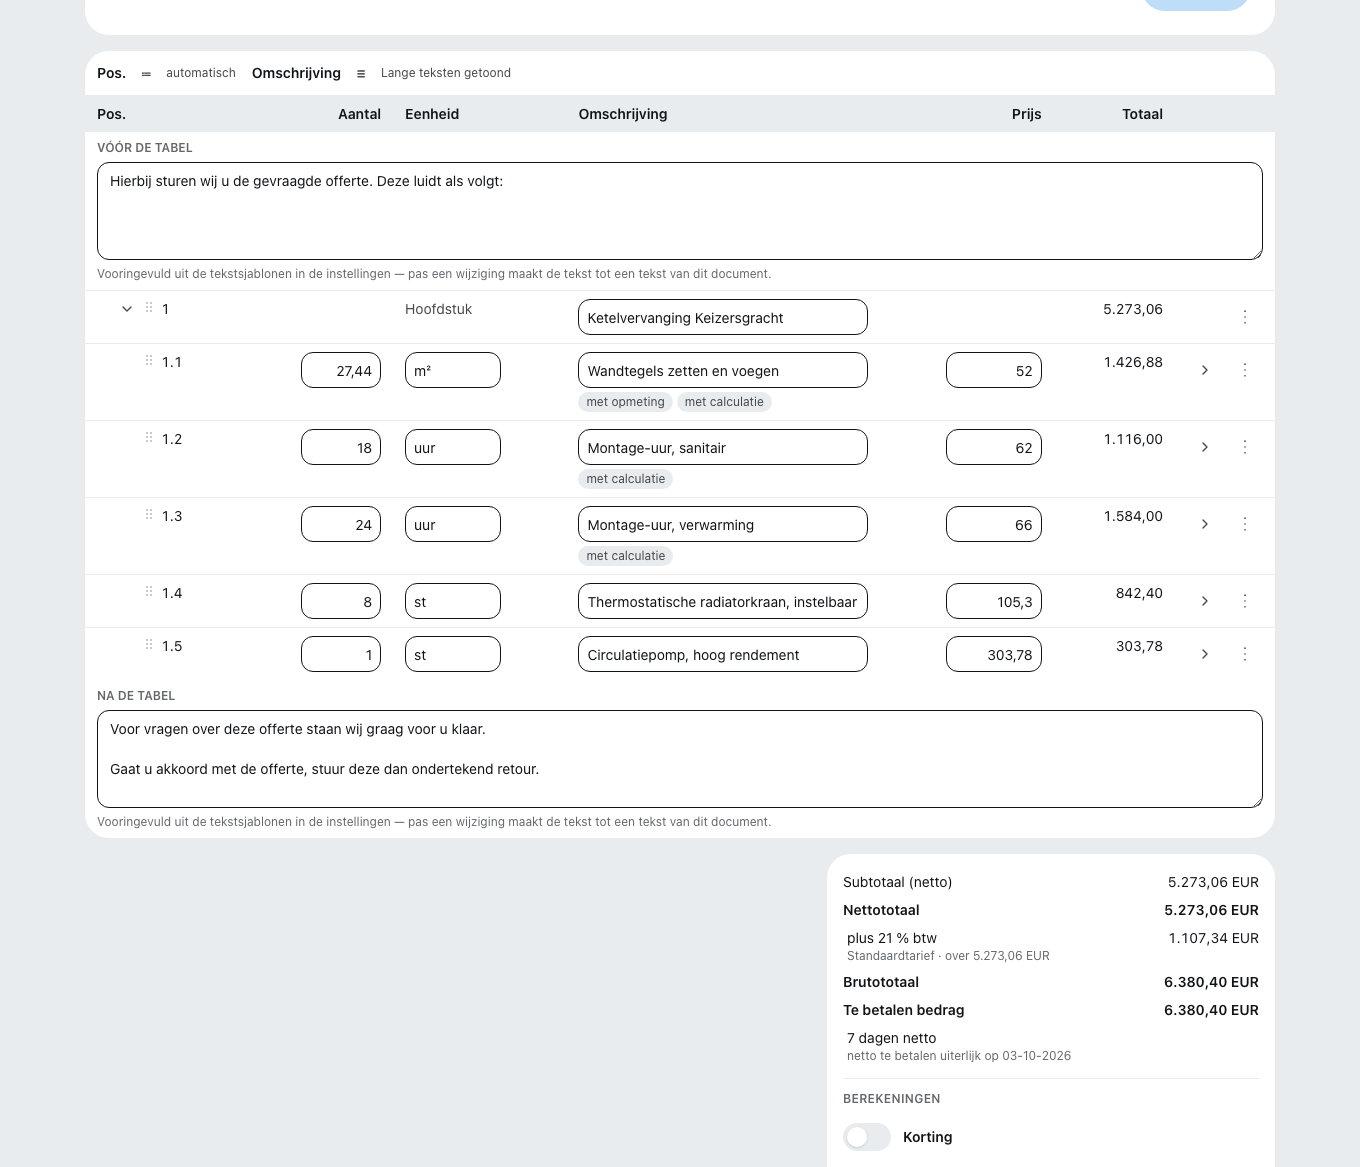Image resolution: width=1360 pixels, height=1167 pixels.
Task: Change Pos. numbering mode automatisch
Action: 188,73
